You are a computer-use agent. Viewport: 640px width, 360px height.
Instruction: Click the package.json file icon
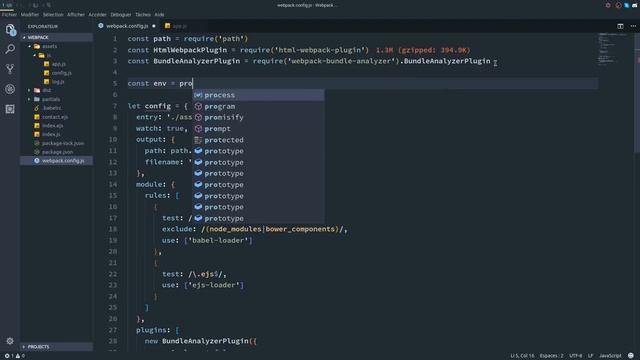[37, 152]
